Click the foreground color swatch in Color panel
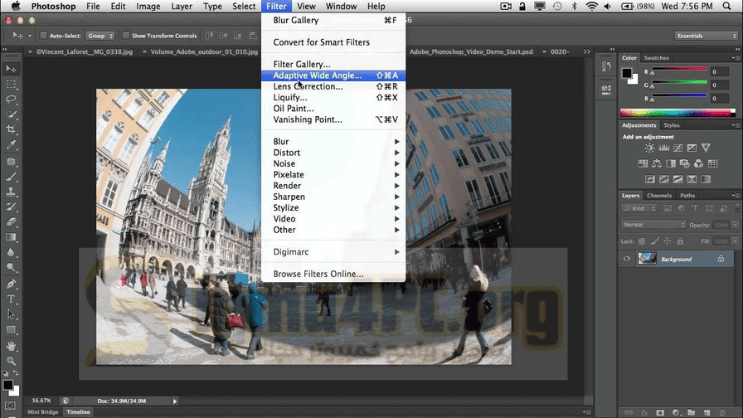Viewport: 743px width, 418px height. pyautogui.click(x=627, y=73)
